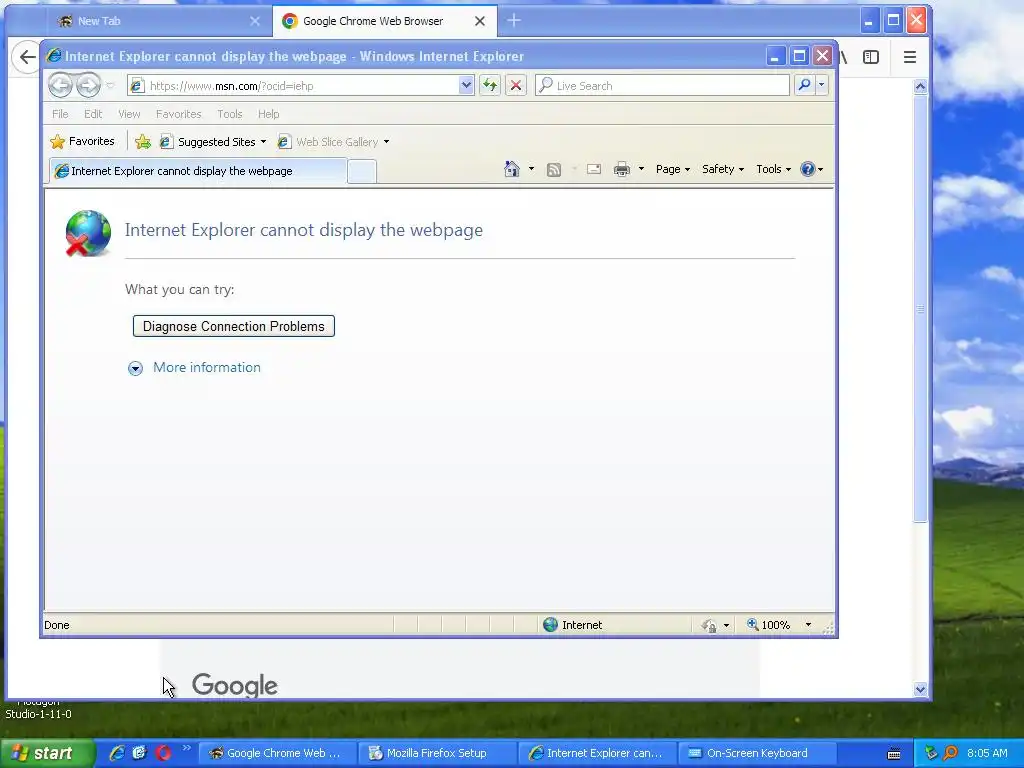
Task: Close the Google Chrome Web Browser tab
Action: [x=479, y=21]
